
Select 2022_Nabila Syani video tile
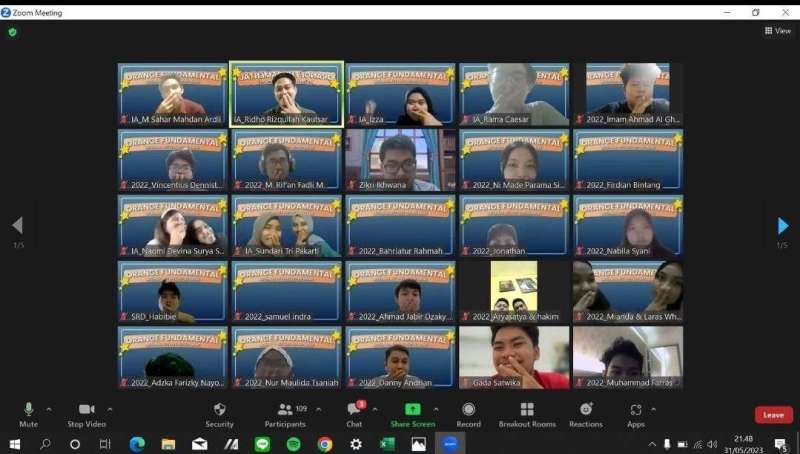[x=628, y=225]
